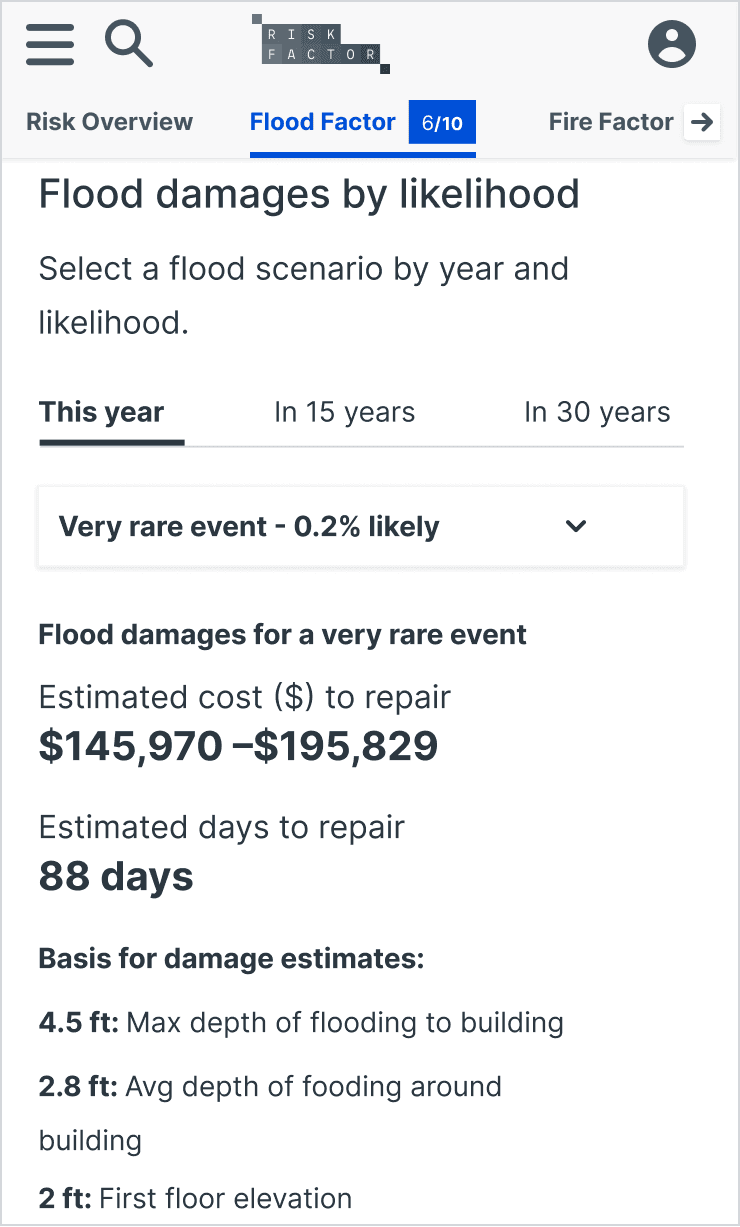Click the 88 days repair estimate
The width and height of the screenshot is (740, 1227).
(x=116, y=876)
